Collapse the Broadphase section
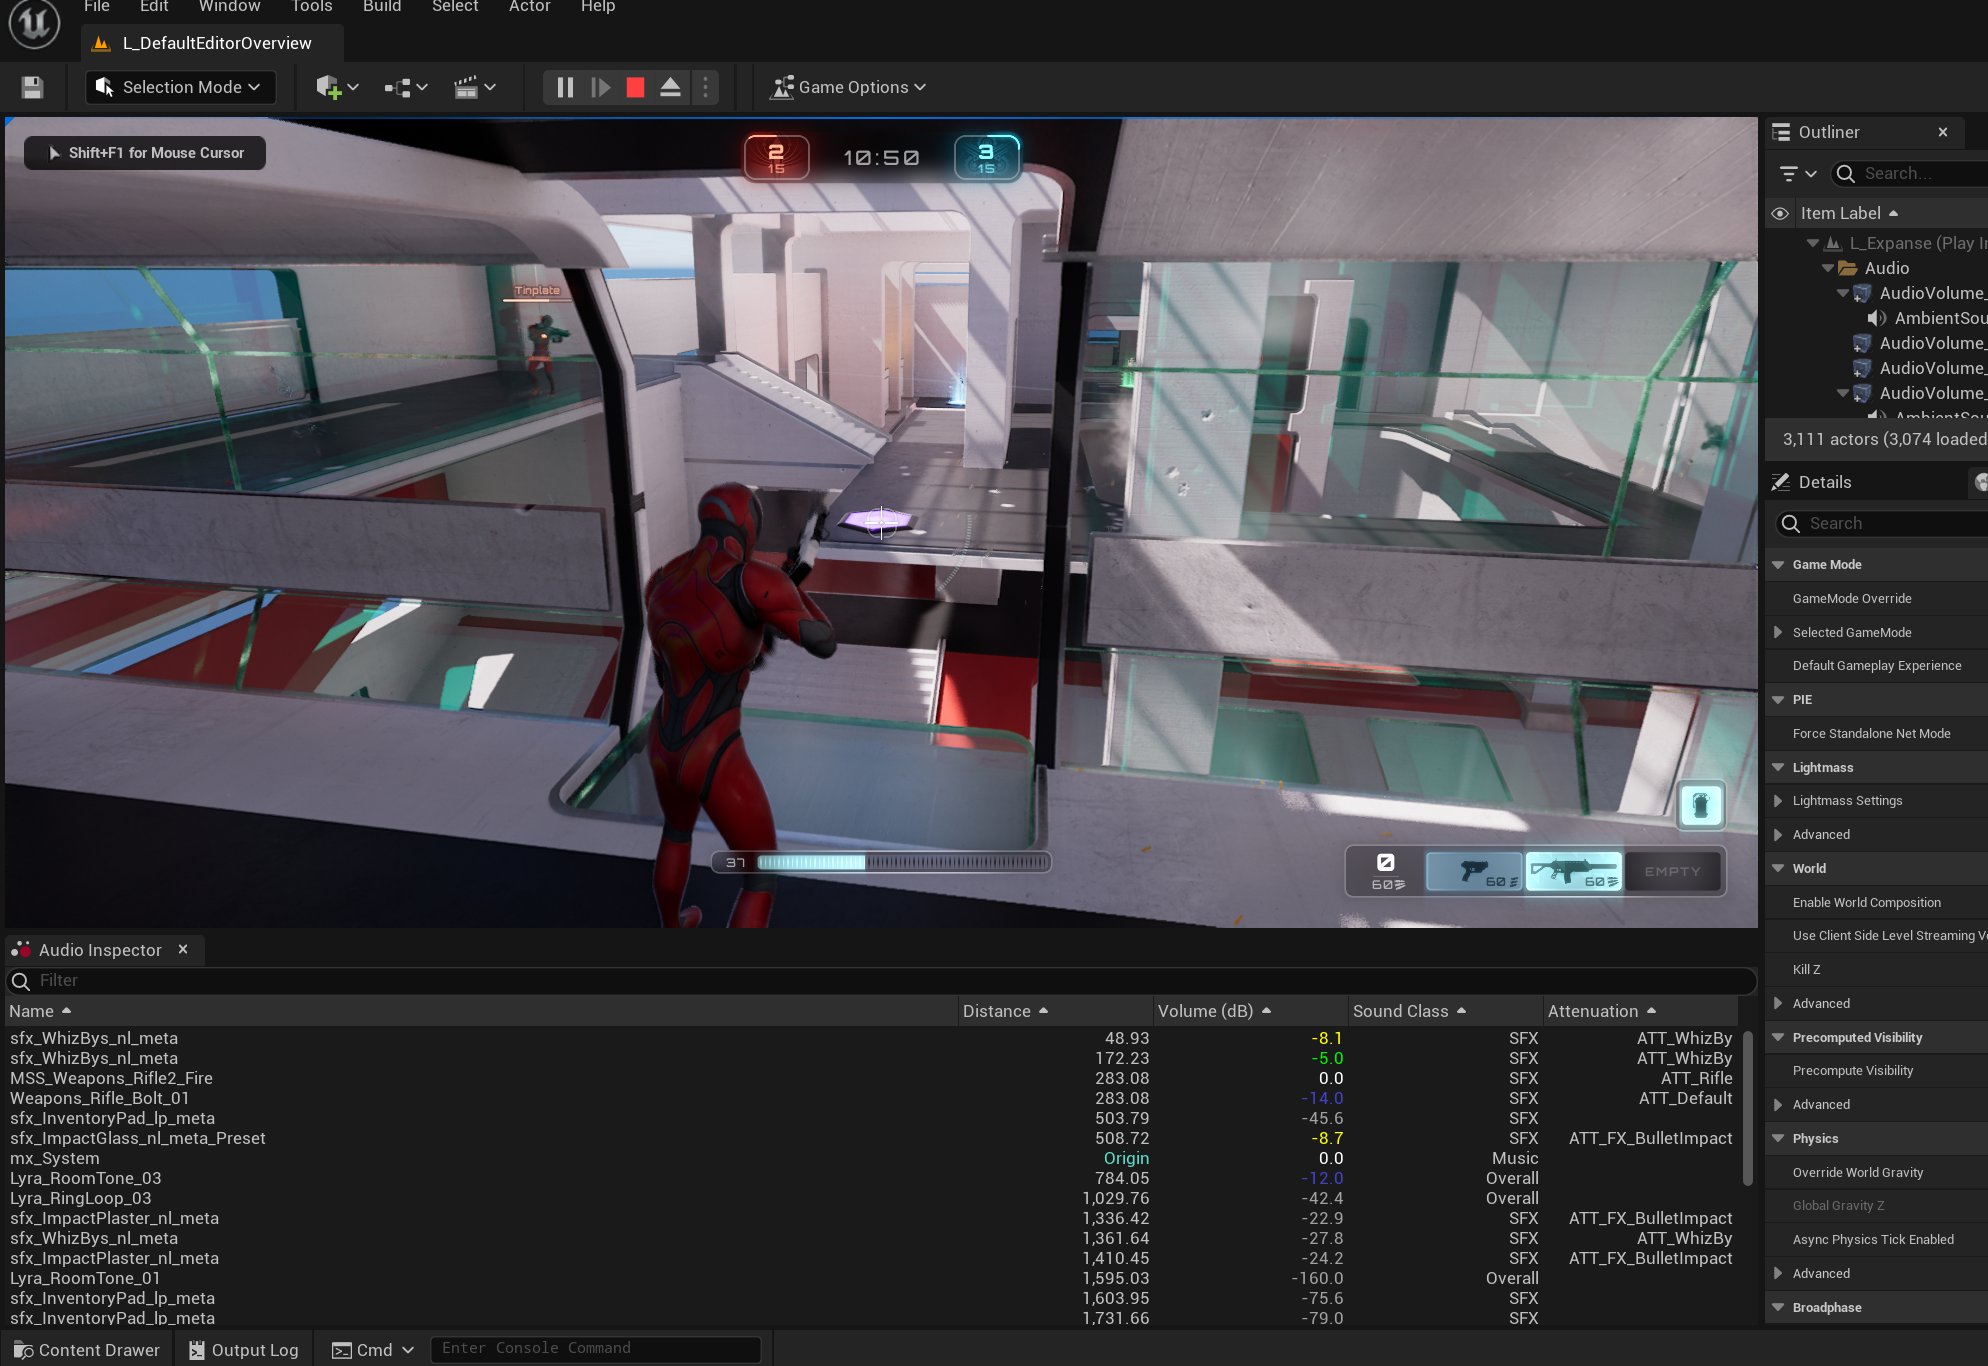 coord(1778,1308)
